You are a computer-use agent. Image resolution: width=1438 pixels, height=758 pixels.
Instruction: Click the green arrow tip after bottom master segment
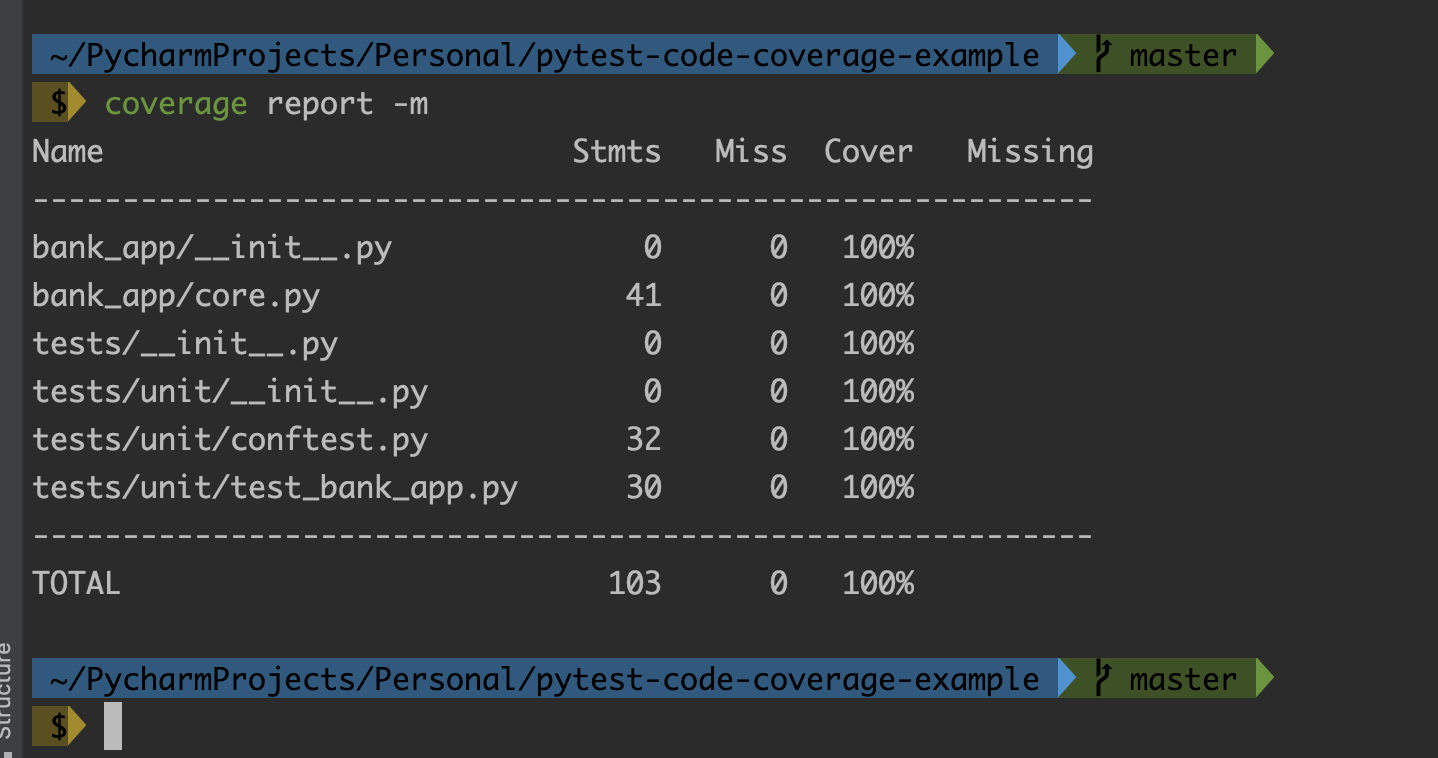(1262, 679)
